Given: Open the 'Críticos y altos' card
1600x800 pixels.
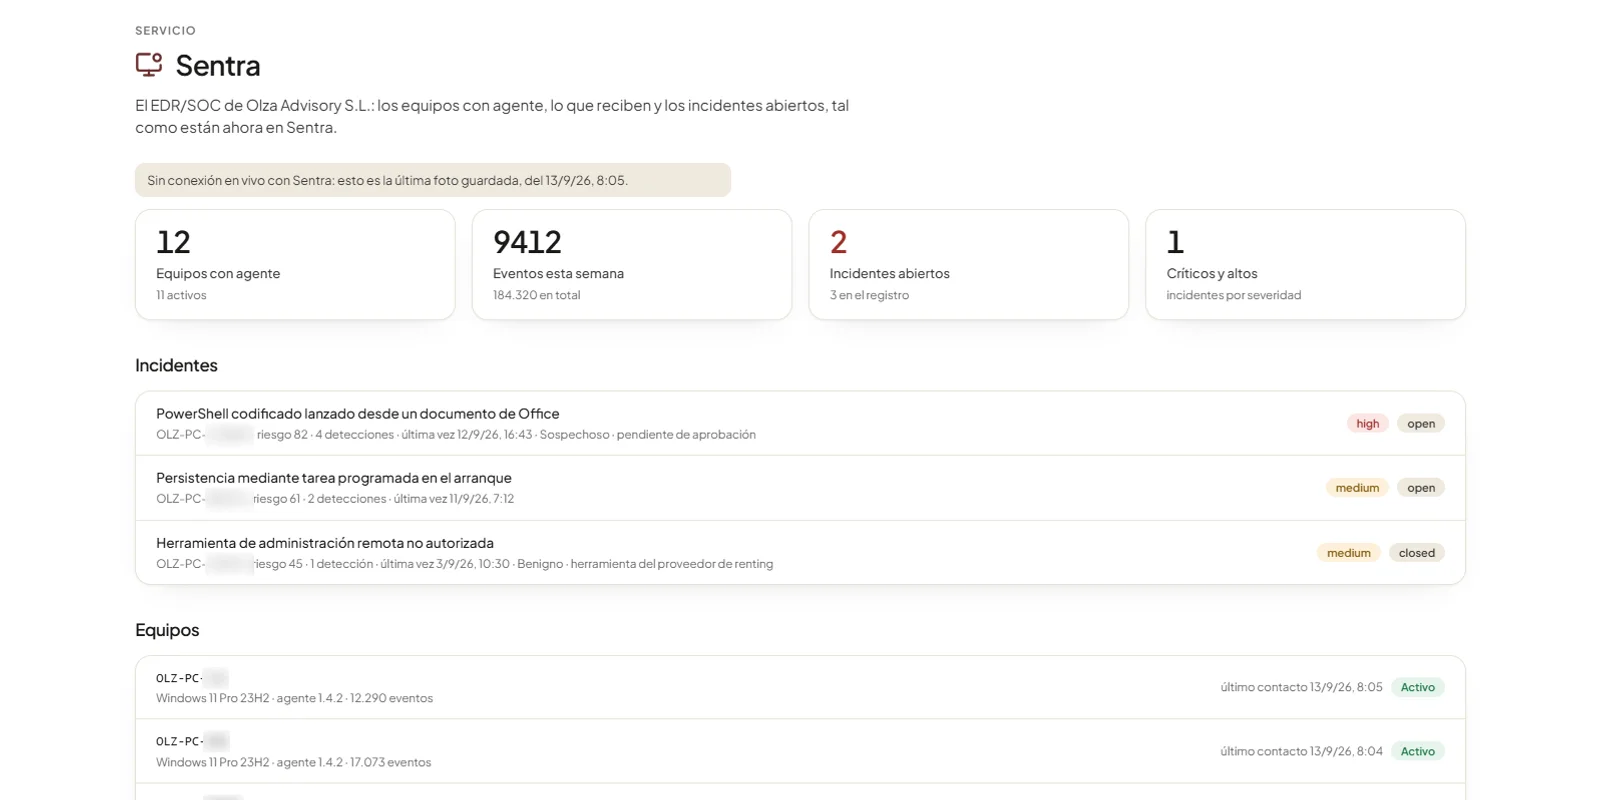Looking at the screenshot, I should point(1305,265).
